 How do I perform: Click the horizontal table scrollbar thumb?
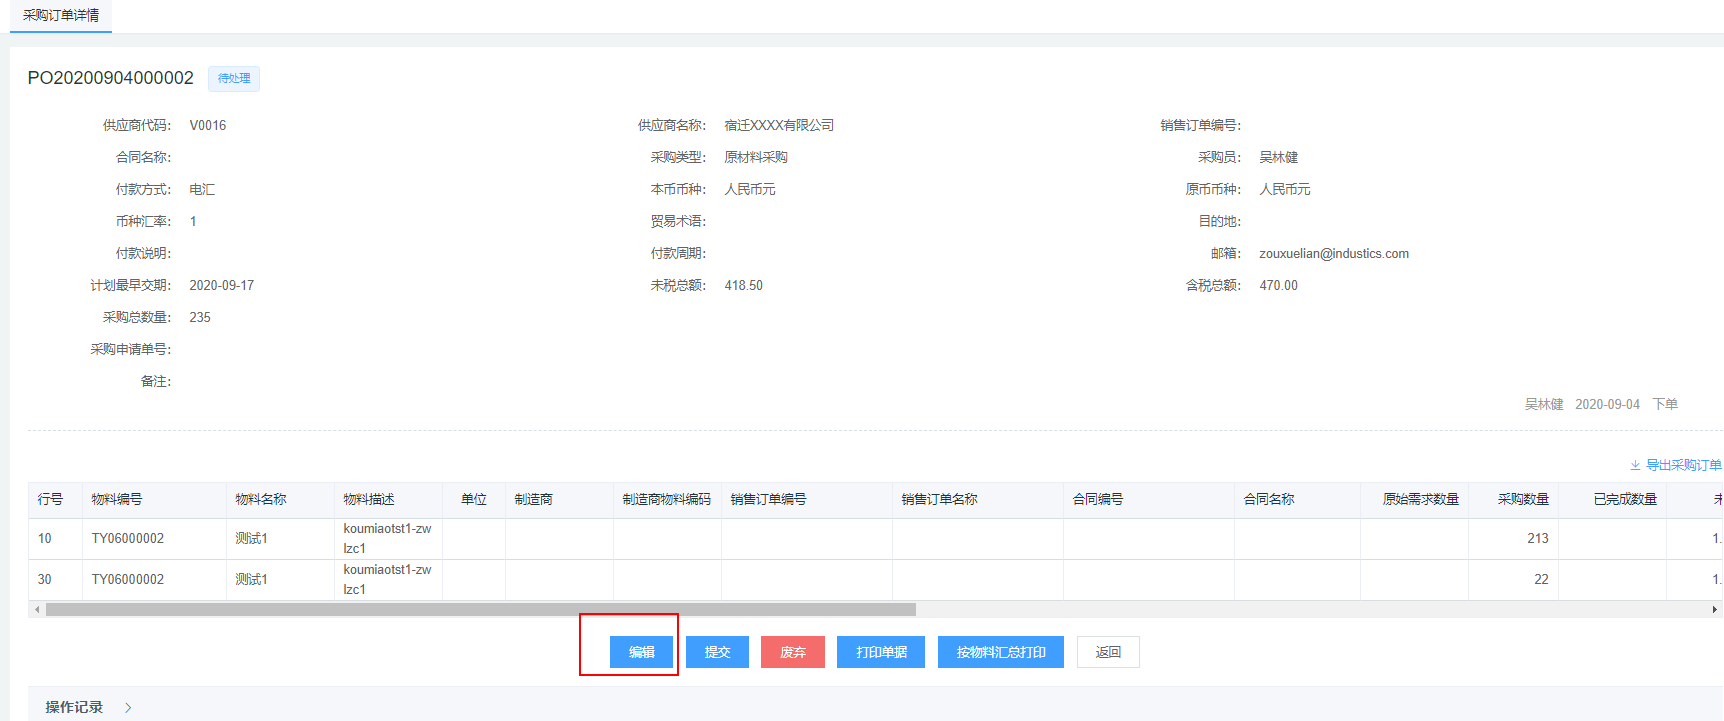(x=480, y=609)
